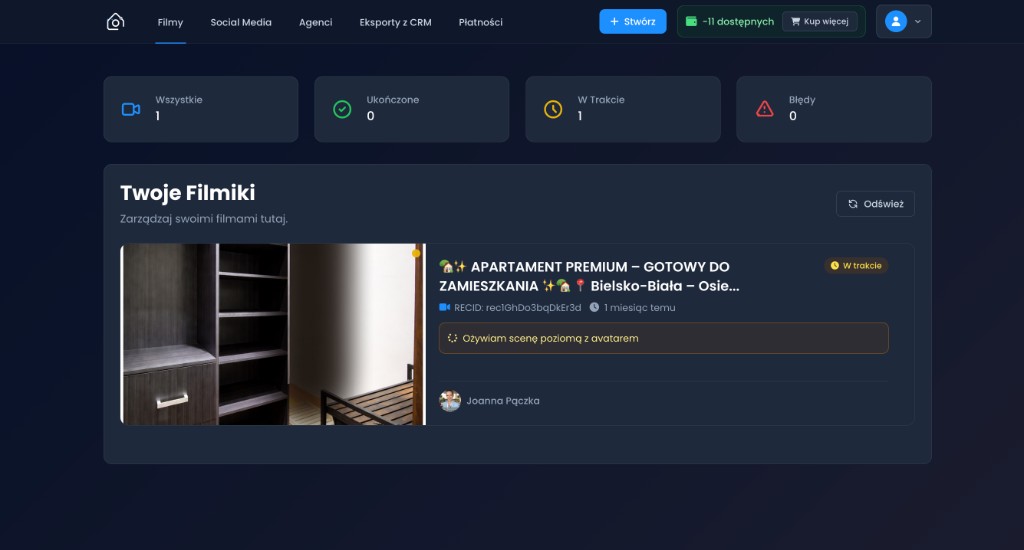Select the Zarządzaj swoimi filmami tutaj subtitle
The width and height of the screenshot is (1024, 550).
tap(204, 219)
